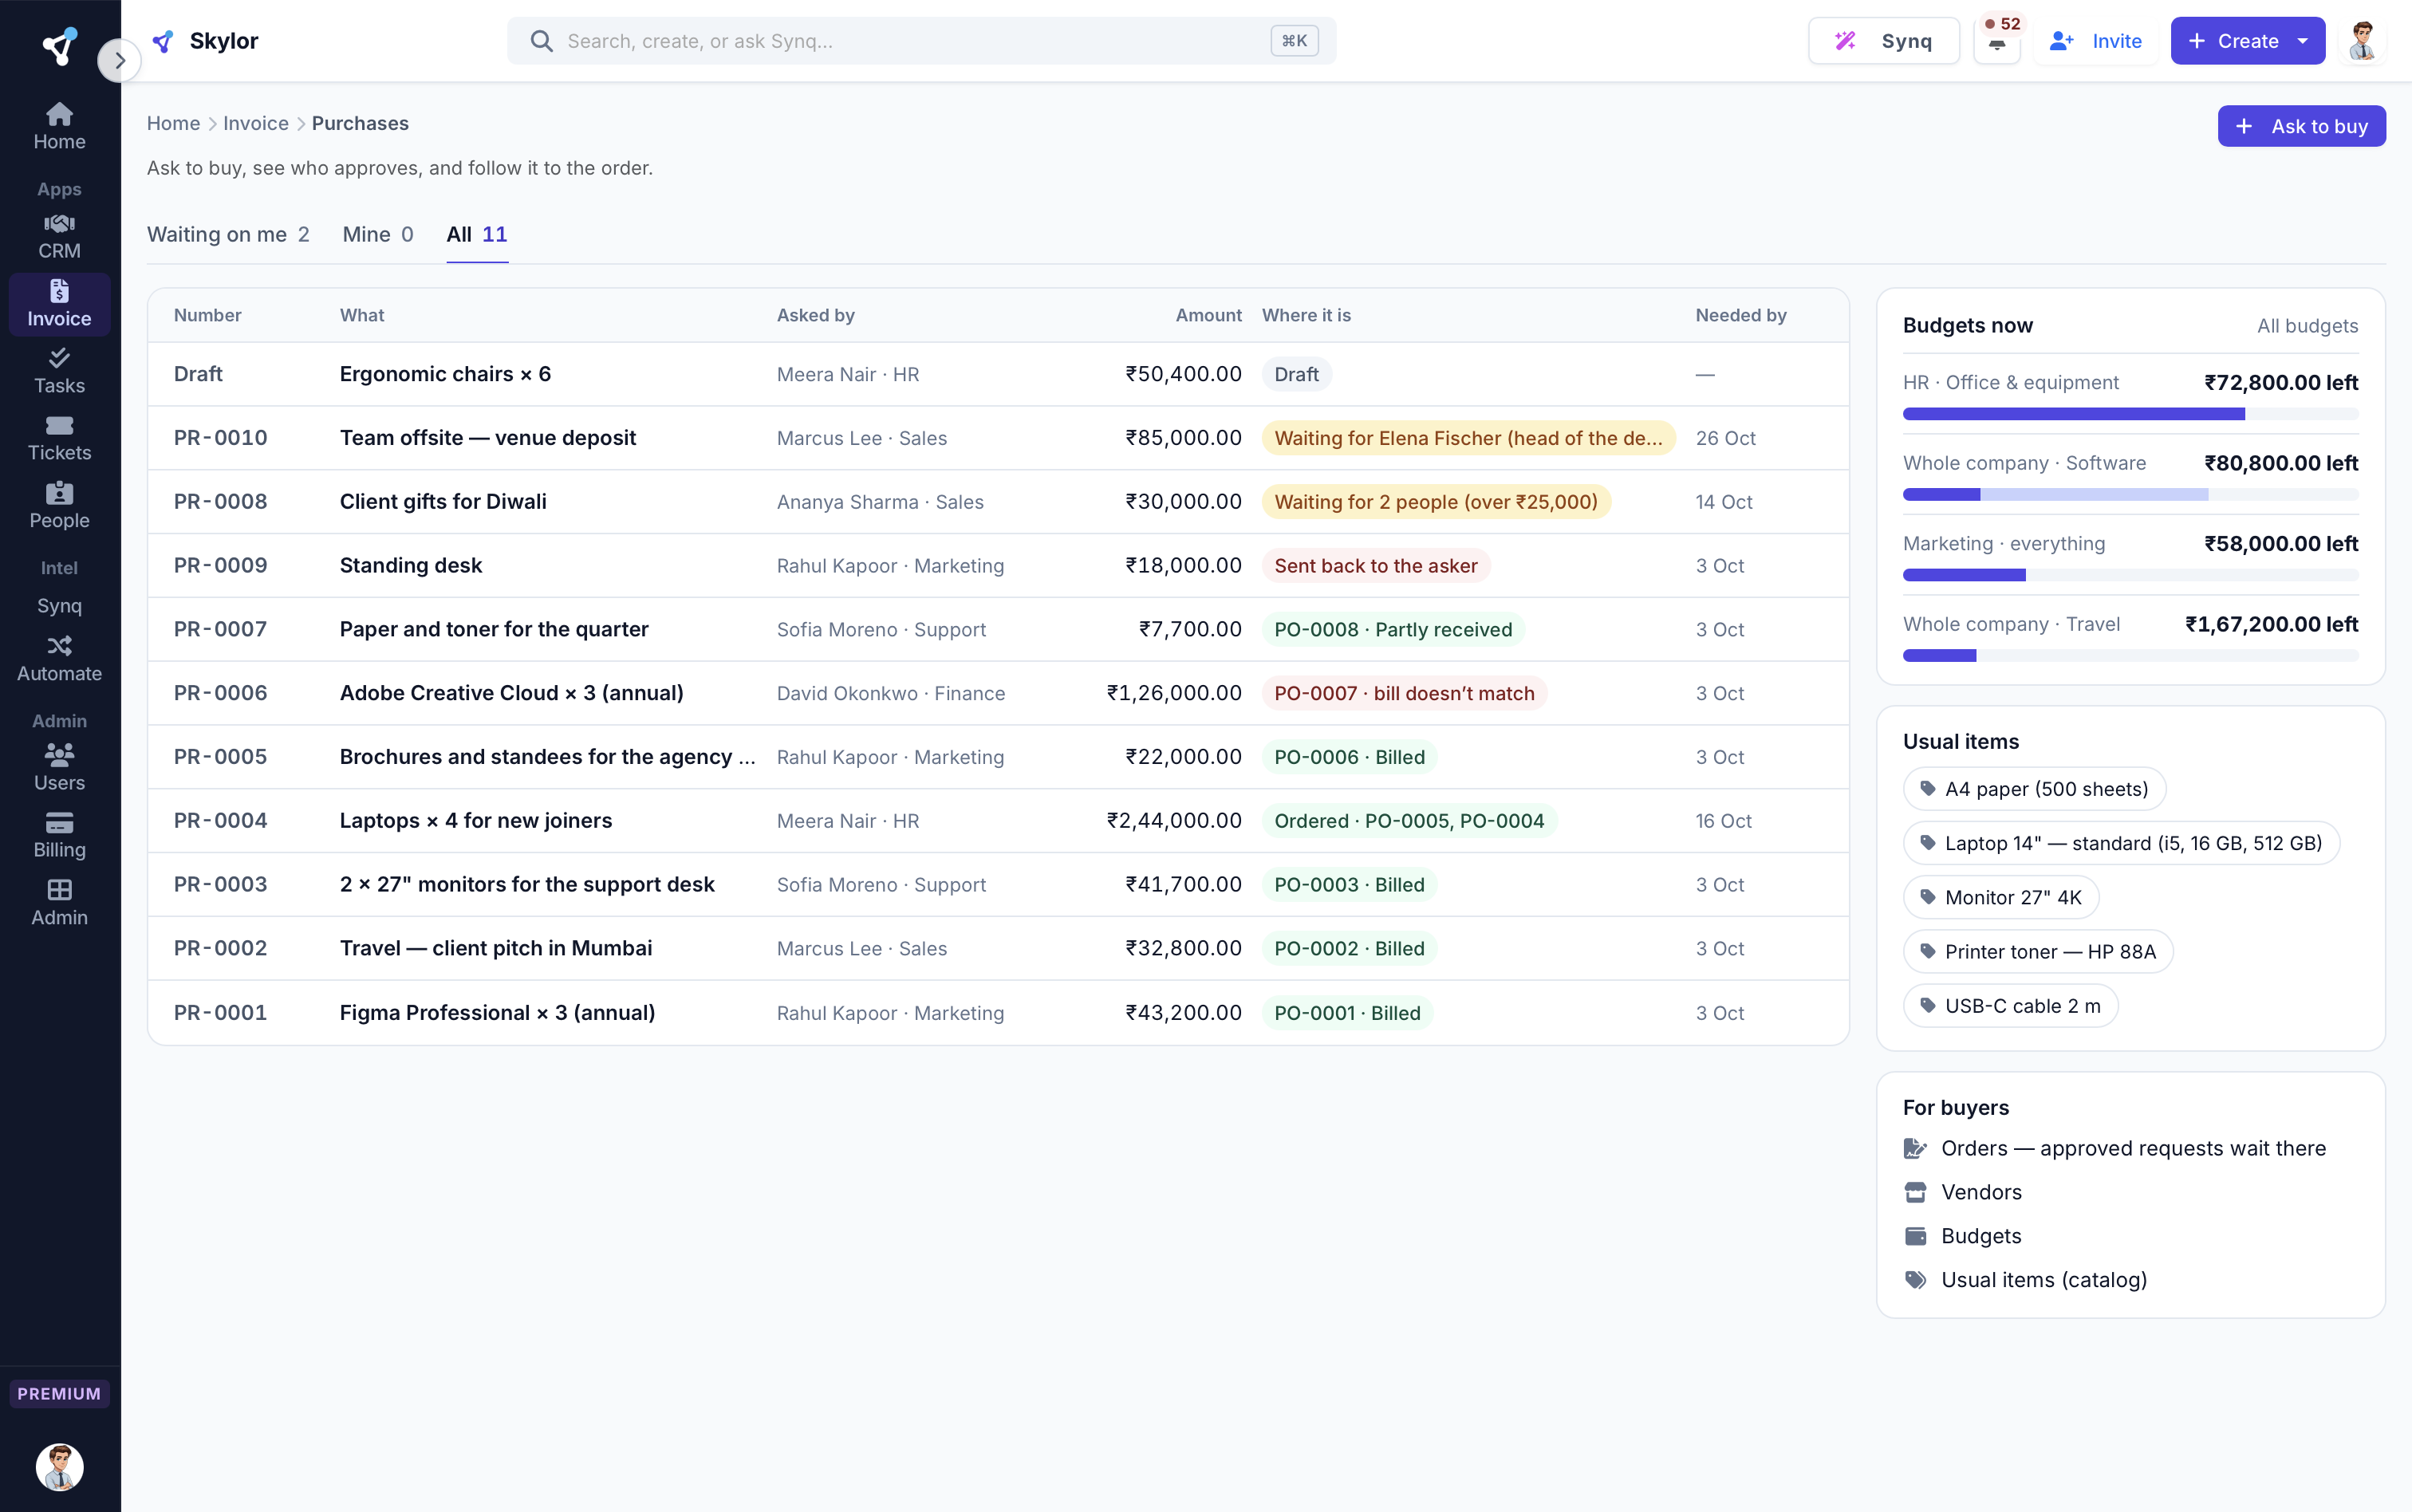Switch to the Waiting on me tab

point(228,234)
